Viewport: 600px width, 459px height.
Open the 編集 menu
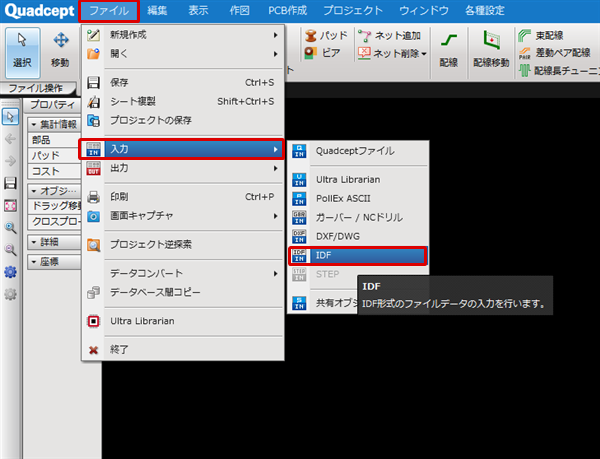pos(157,11)
